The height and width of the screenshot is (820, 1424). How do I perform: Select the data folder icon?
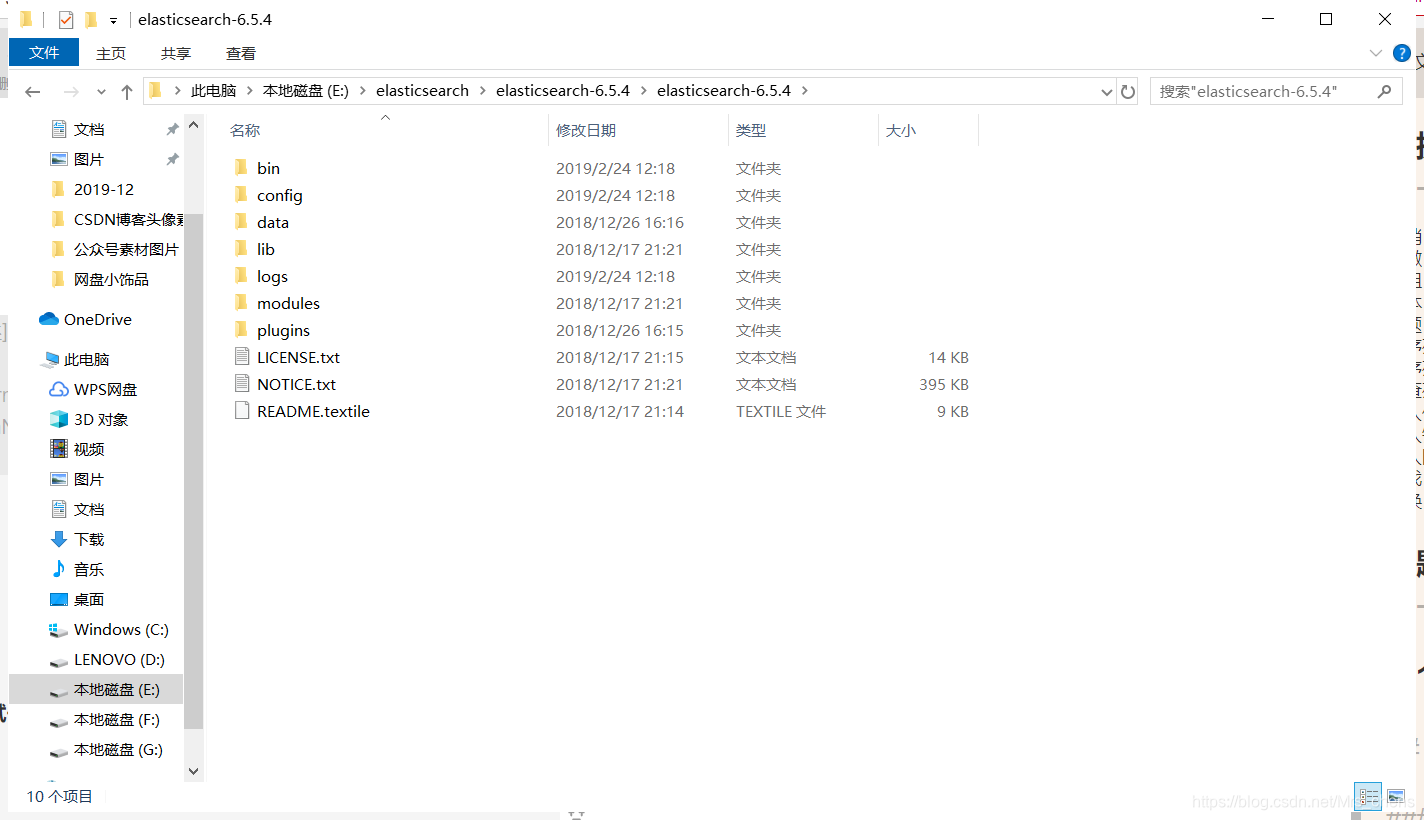click(241, 222)
